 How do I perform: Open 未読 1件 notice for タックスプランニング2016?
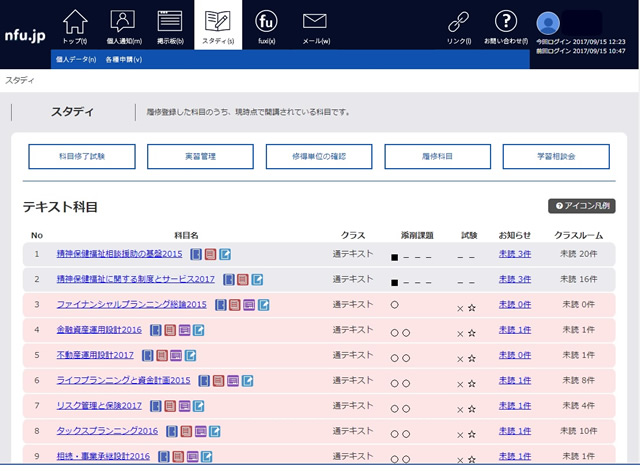[515, 431]
